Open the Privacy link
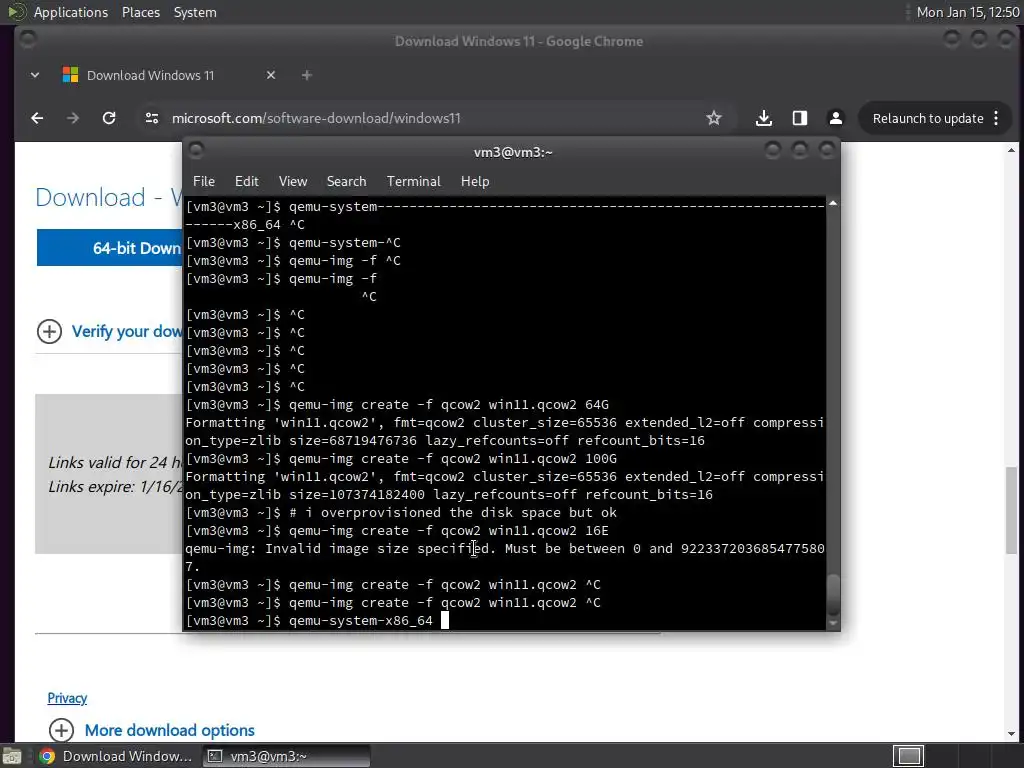 pos(67,698)
